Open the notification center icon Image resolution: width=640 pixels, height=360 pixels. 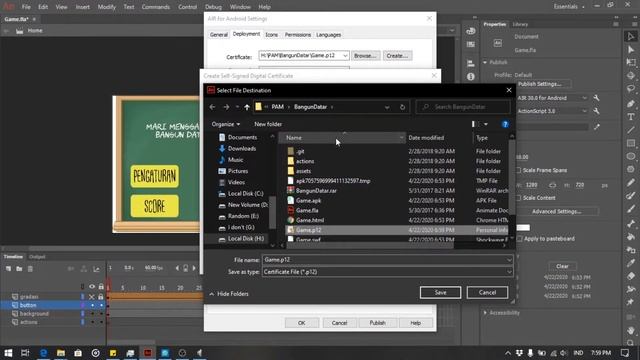point(625,353)
